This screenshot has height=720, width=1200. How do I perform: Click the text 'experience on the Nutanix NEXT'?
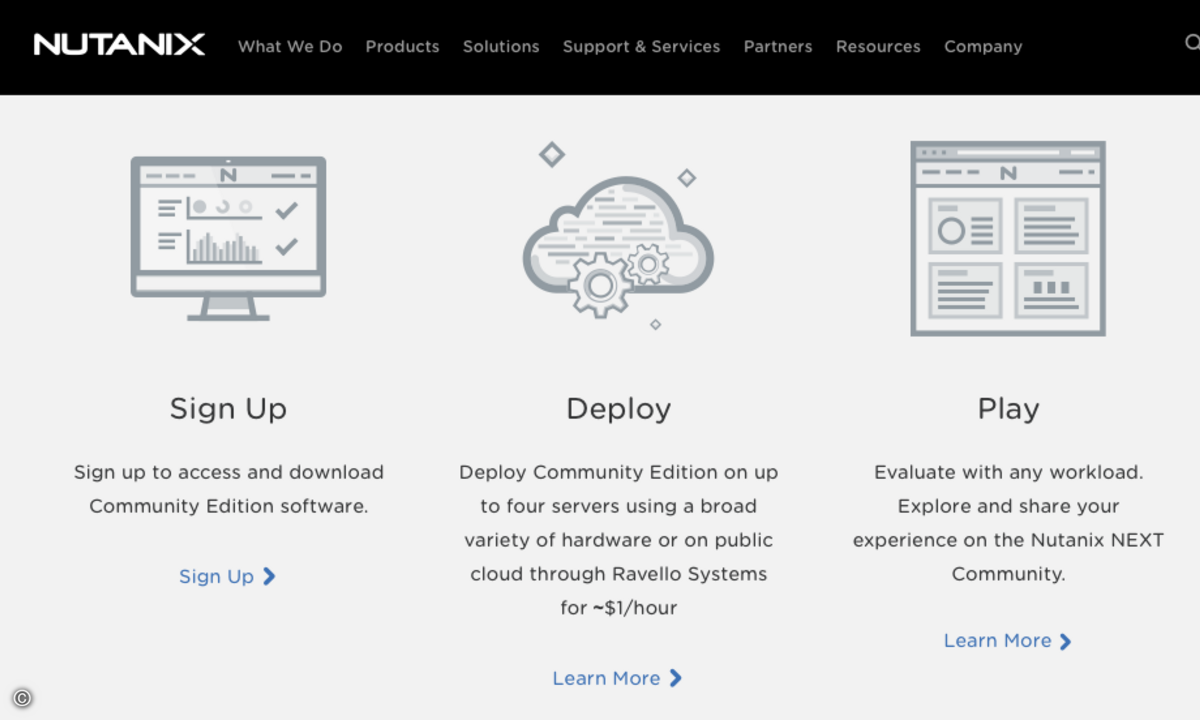pos(1008,540)
